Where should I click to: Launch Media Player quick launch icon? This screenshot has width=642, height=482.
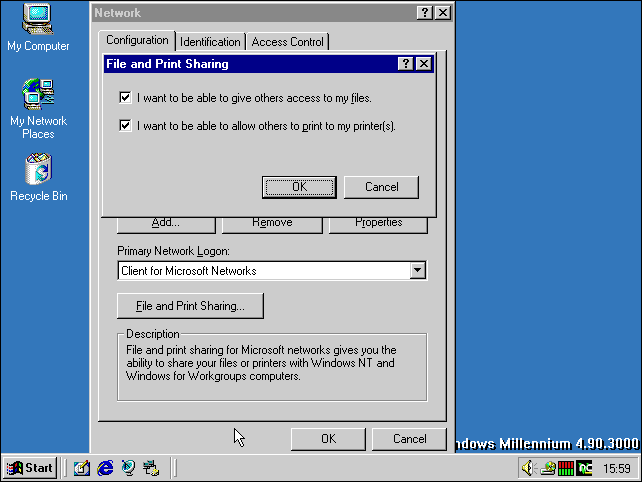[x=129, y=468]
